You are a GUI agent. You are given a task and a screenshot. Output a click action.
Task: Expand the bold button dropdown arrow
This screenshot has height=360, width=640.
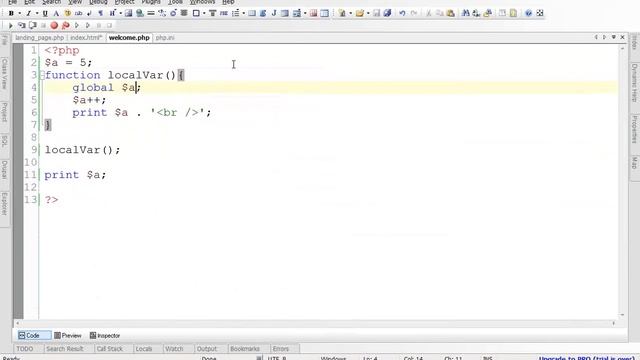(x=19, y=13)
